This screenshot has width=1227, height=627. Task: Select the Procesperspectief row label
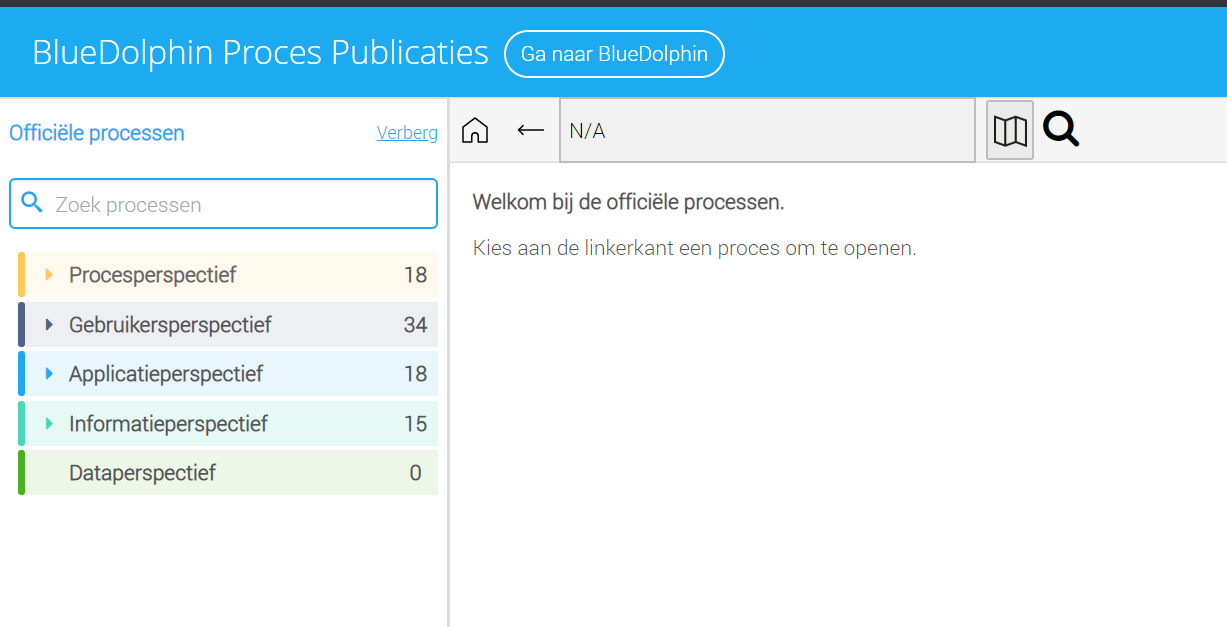(x=152, y=275)
